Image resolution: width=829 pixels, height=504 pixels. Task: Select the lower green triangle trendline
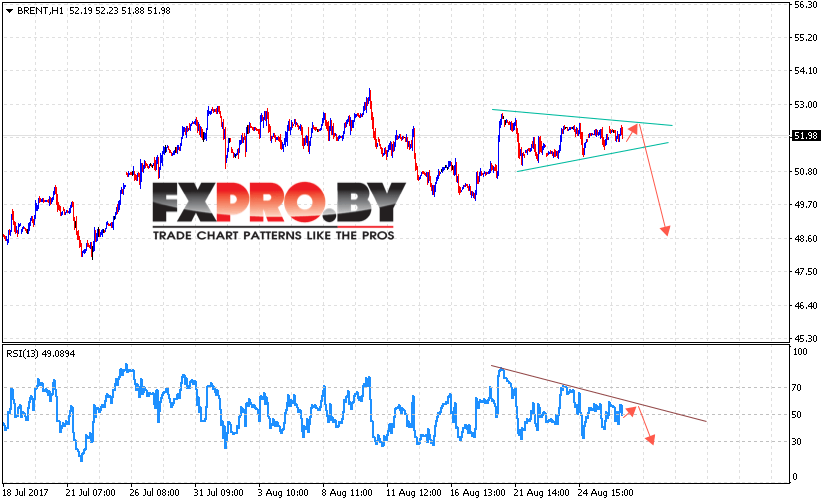coord(593,157)
